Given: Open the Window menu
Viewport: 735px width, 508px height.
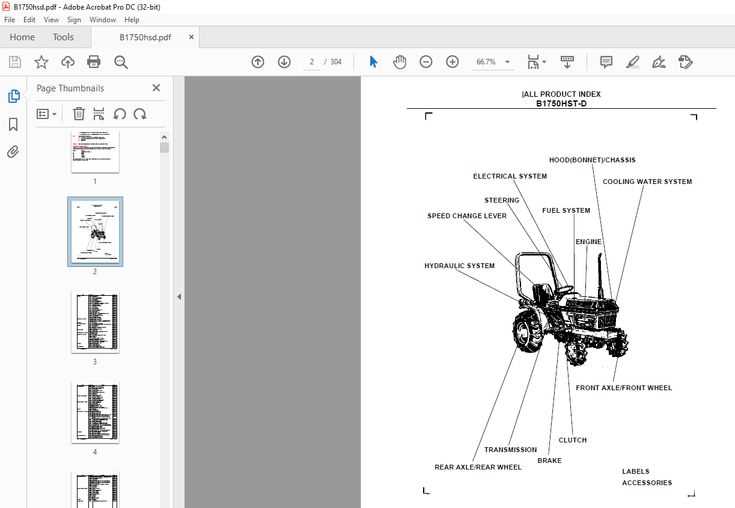Looking at the screenshot, I should pos(102,20).
